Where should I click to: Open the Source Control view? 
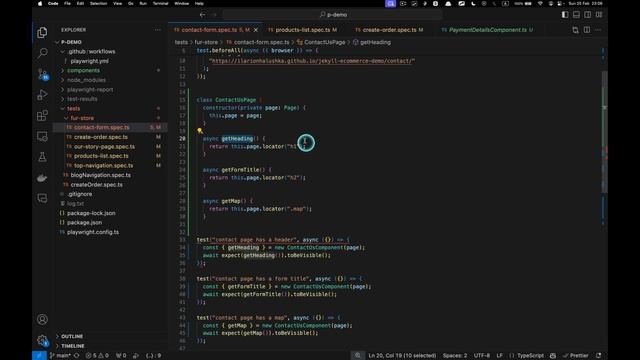pos(42,74)
